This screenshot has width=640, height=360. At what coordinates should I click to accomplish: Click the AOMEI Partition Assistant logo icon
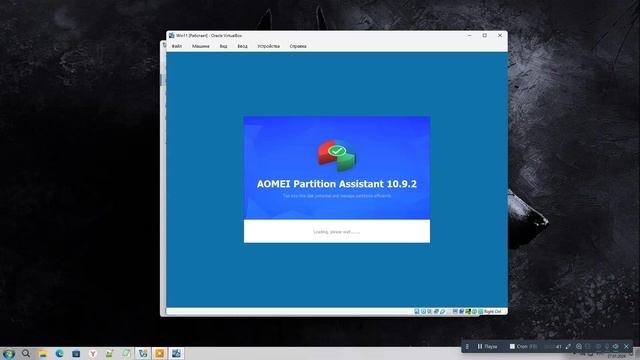pos(337,156)
